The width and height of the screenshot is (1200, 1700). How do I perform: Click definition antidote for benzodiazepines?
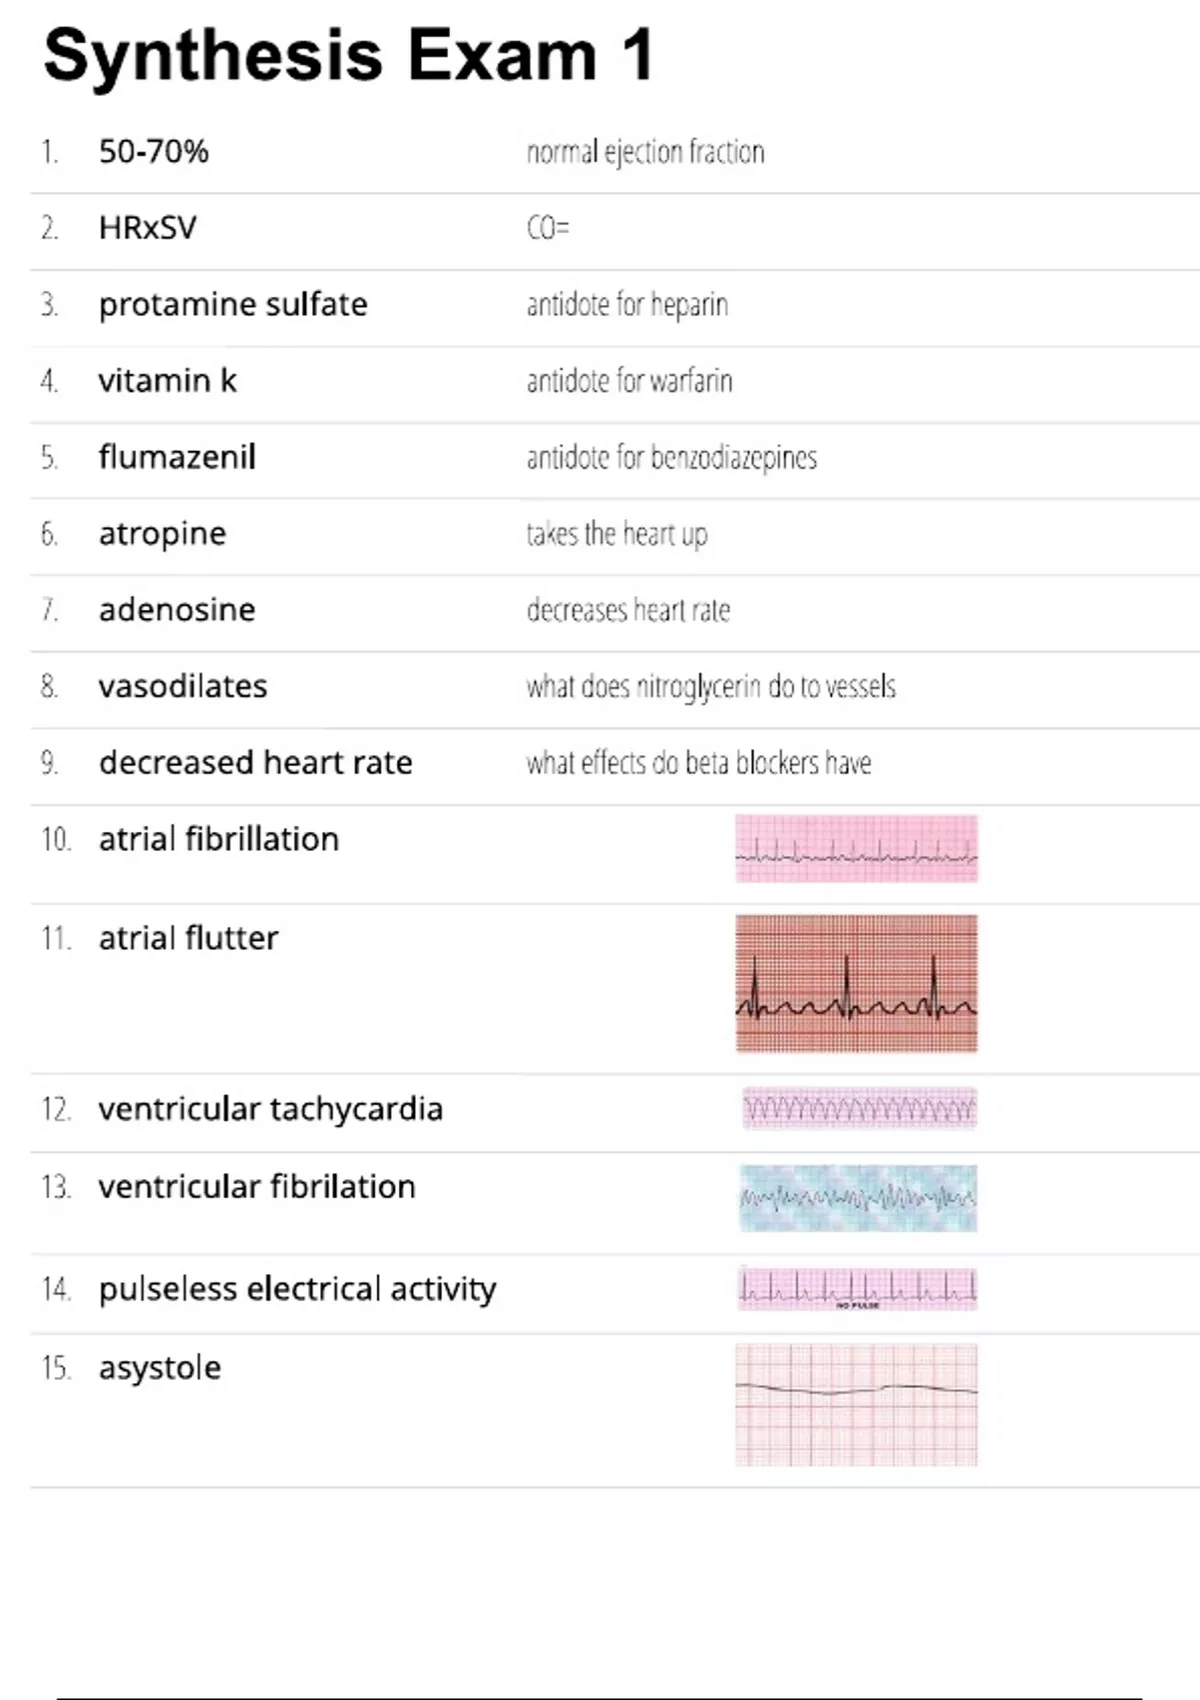[x=672, y=457]
